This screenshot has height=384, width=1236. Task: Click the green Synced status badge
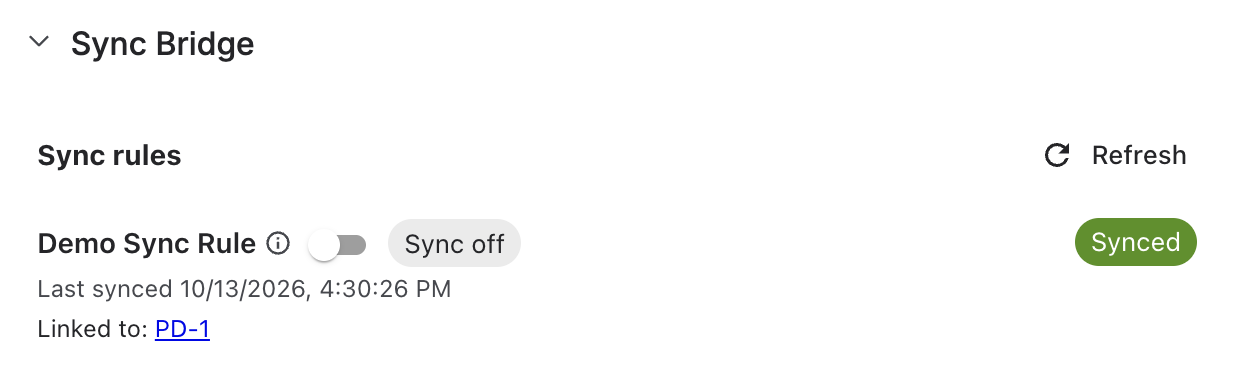(1135, 242)
